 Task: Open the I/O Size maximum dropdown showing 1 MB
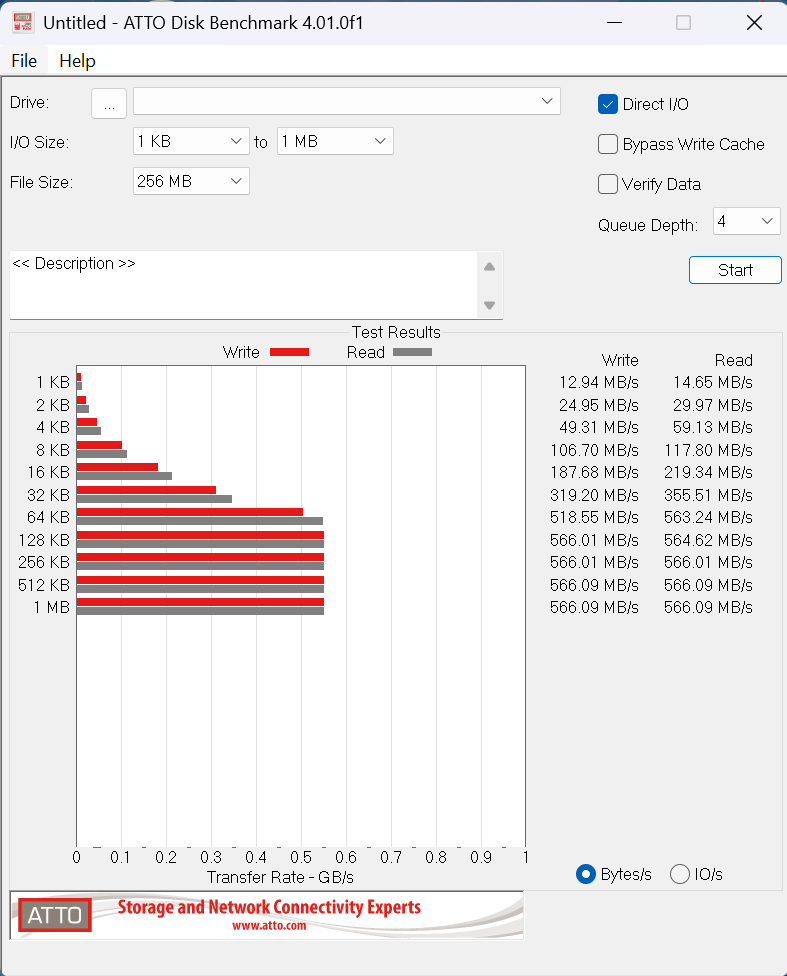pos(335,141)
